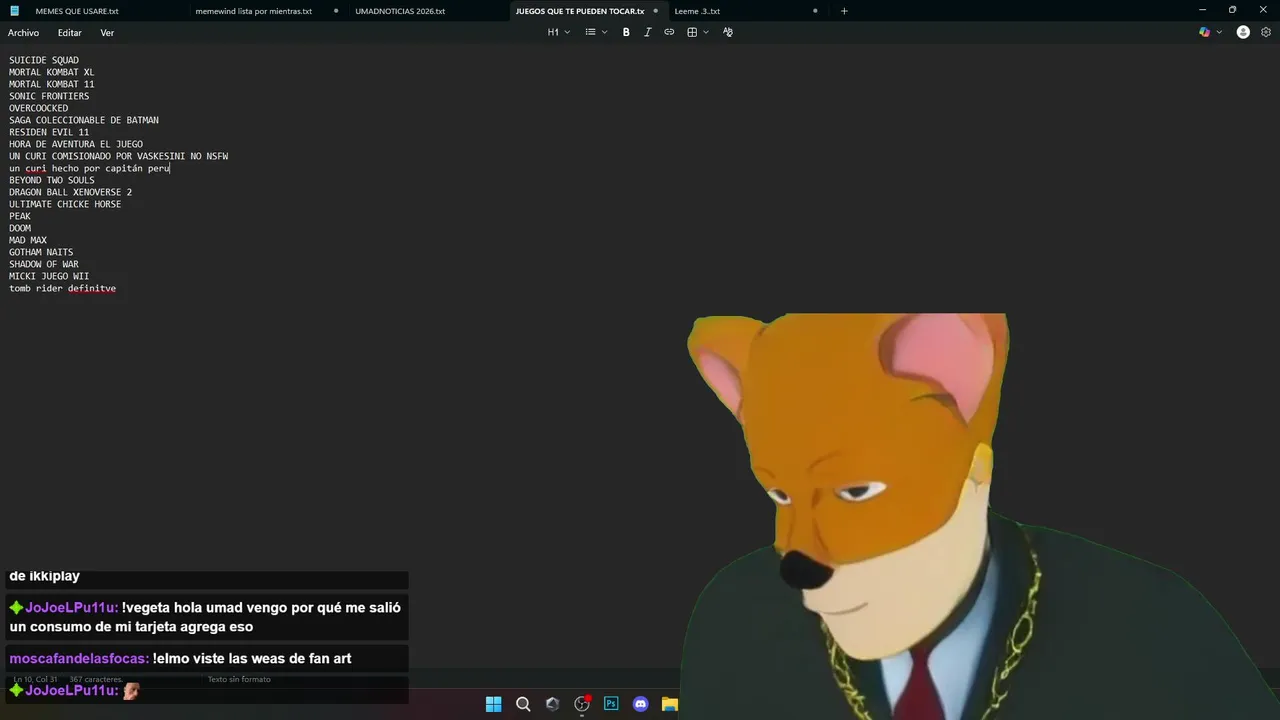The width and height of the screenshot is (1280, 720).
Task: Open Notepad settings gear
Action: tap(1266, 32)
